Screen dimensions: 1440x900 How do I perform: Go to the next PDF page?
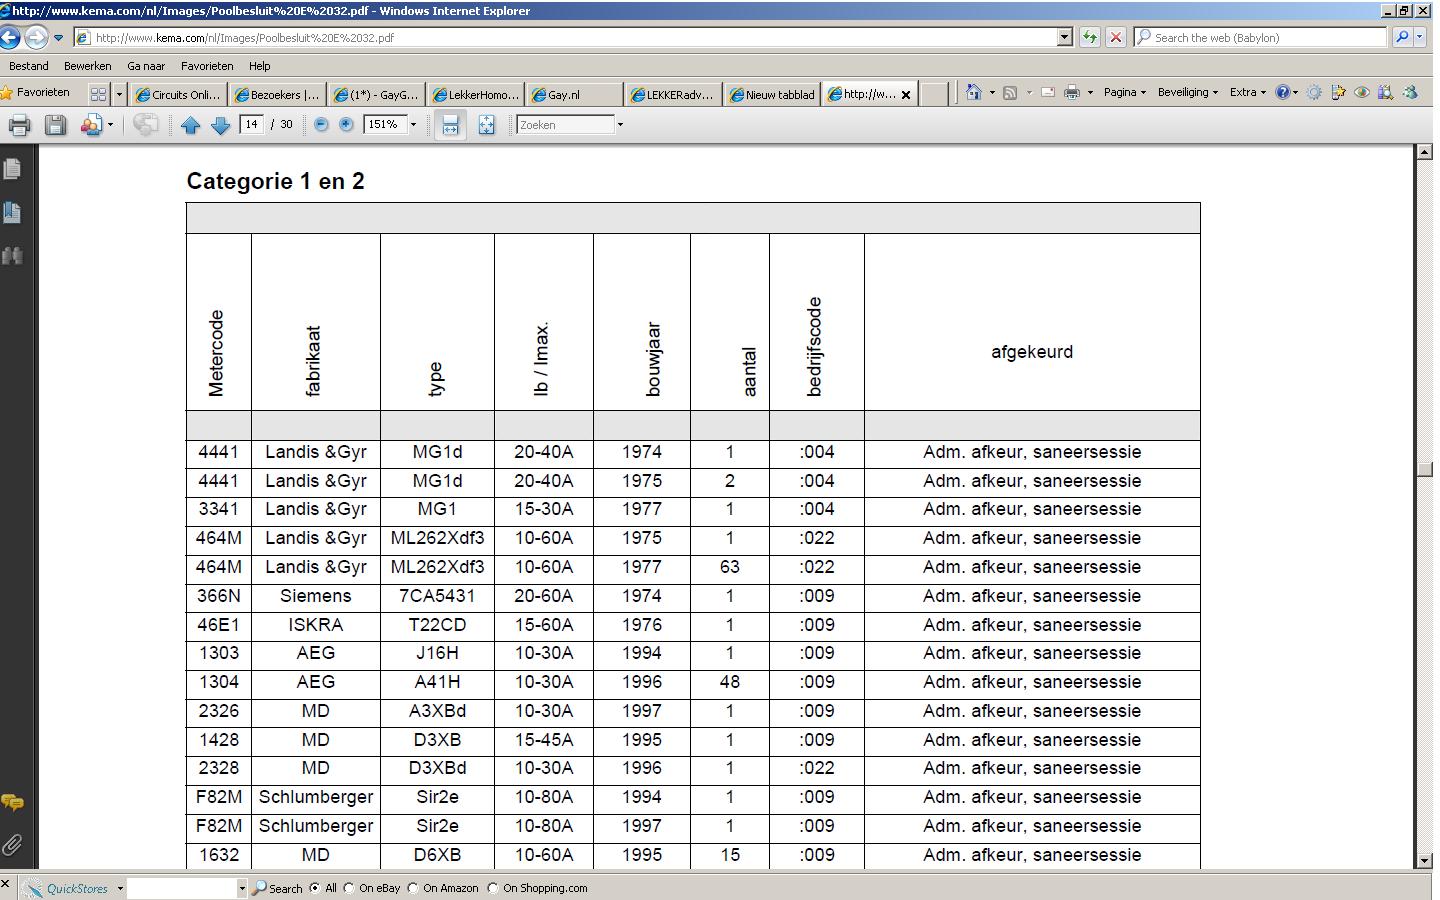click(x=221, y=125)
